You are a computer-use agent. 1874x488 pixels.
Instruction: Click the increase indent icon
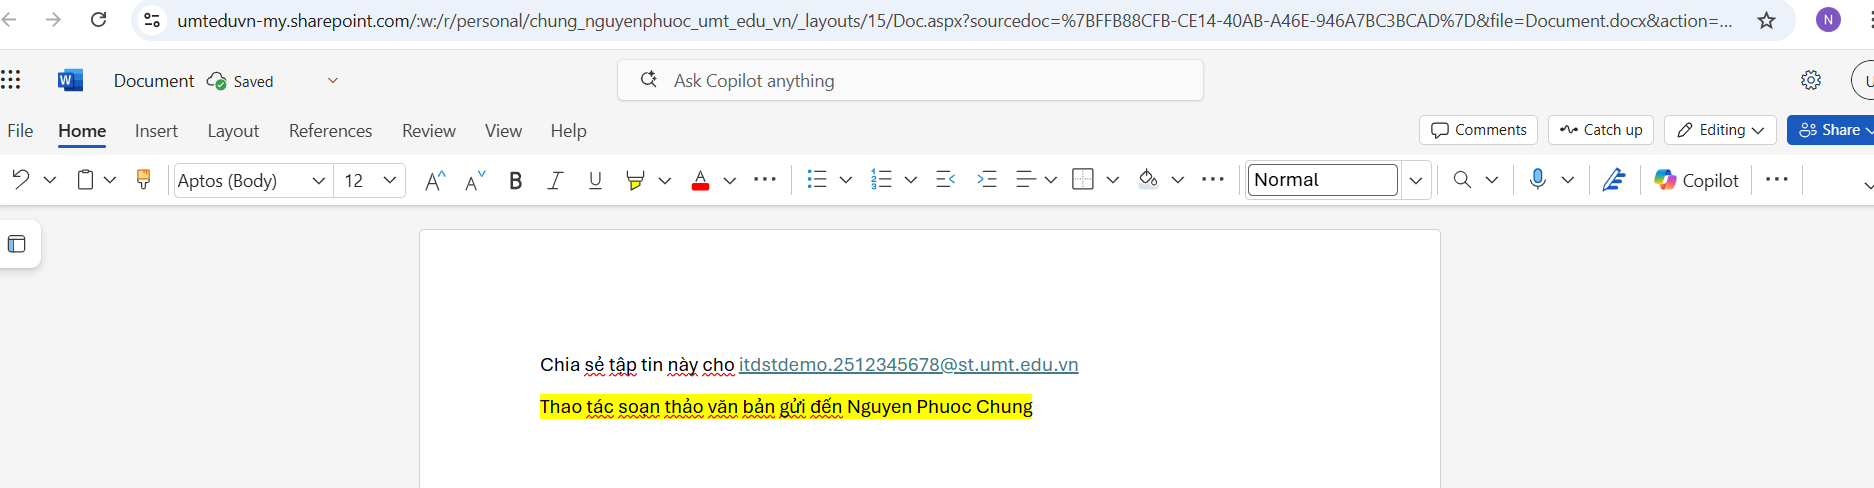[x=987, y=180]
